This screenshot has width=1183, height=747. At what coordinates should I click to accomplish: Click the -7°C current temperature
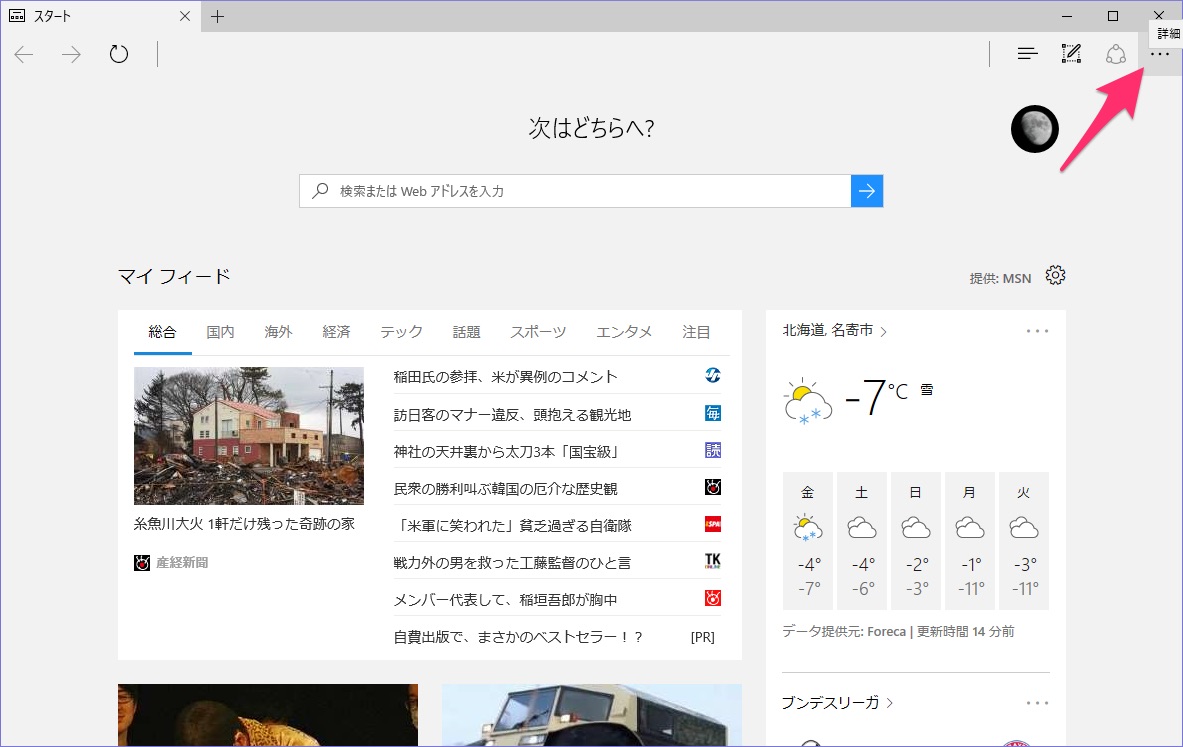(877, 397)
